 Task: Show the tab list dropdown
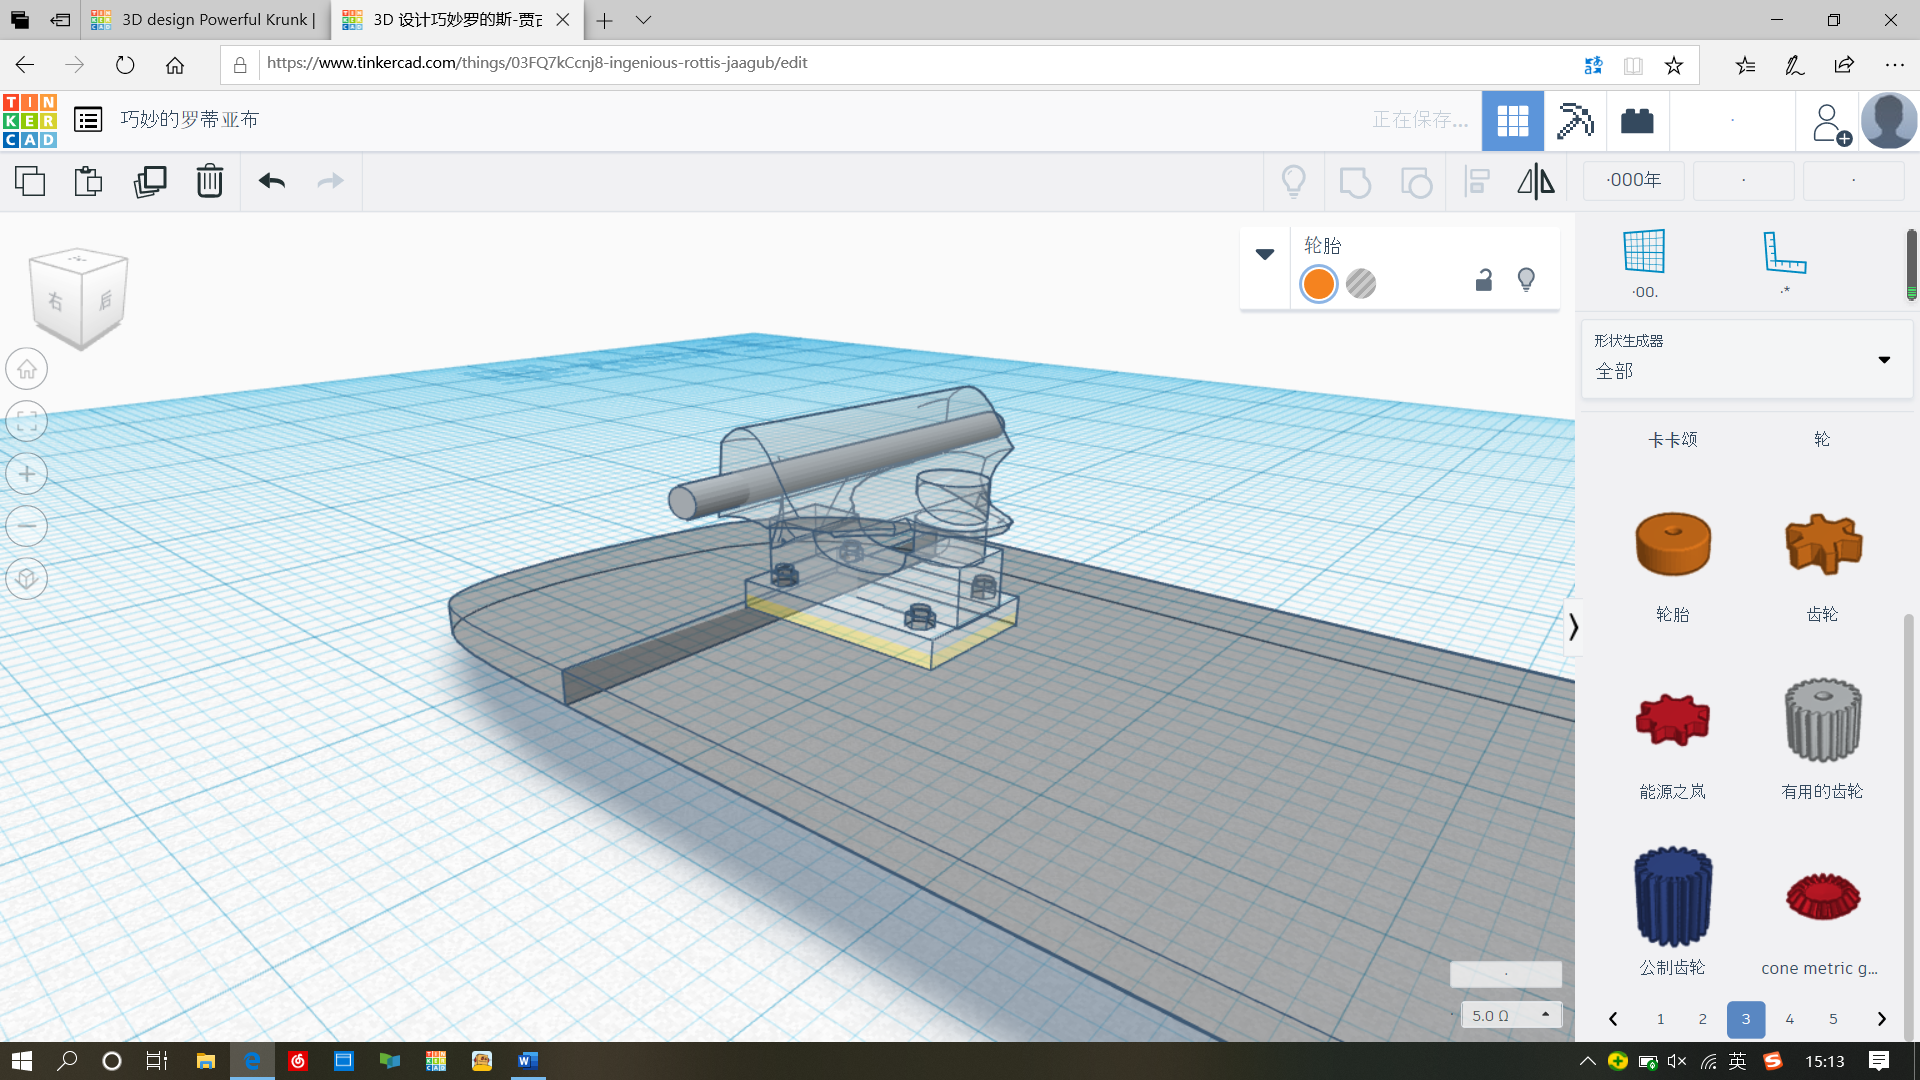643,20
